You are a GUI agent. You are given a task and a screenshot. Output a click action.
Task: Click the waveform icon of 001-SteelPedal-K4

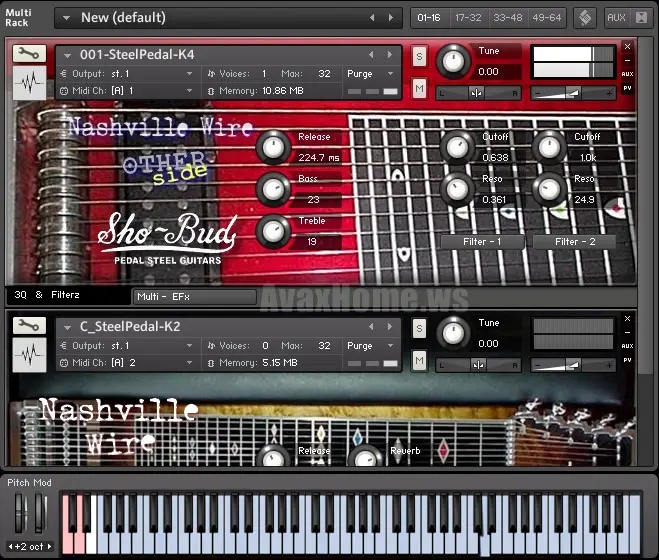pos(29,83)
